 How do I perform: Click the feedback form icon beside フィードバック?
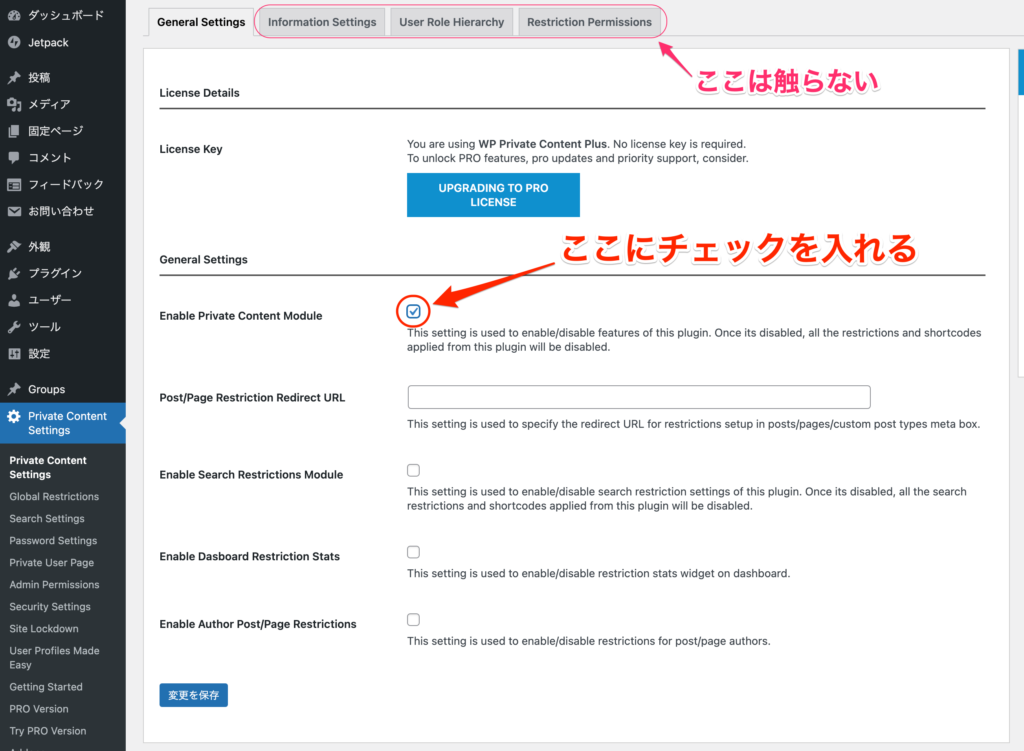tap(14, 185)
